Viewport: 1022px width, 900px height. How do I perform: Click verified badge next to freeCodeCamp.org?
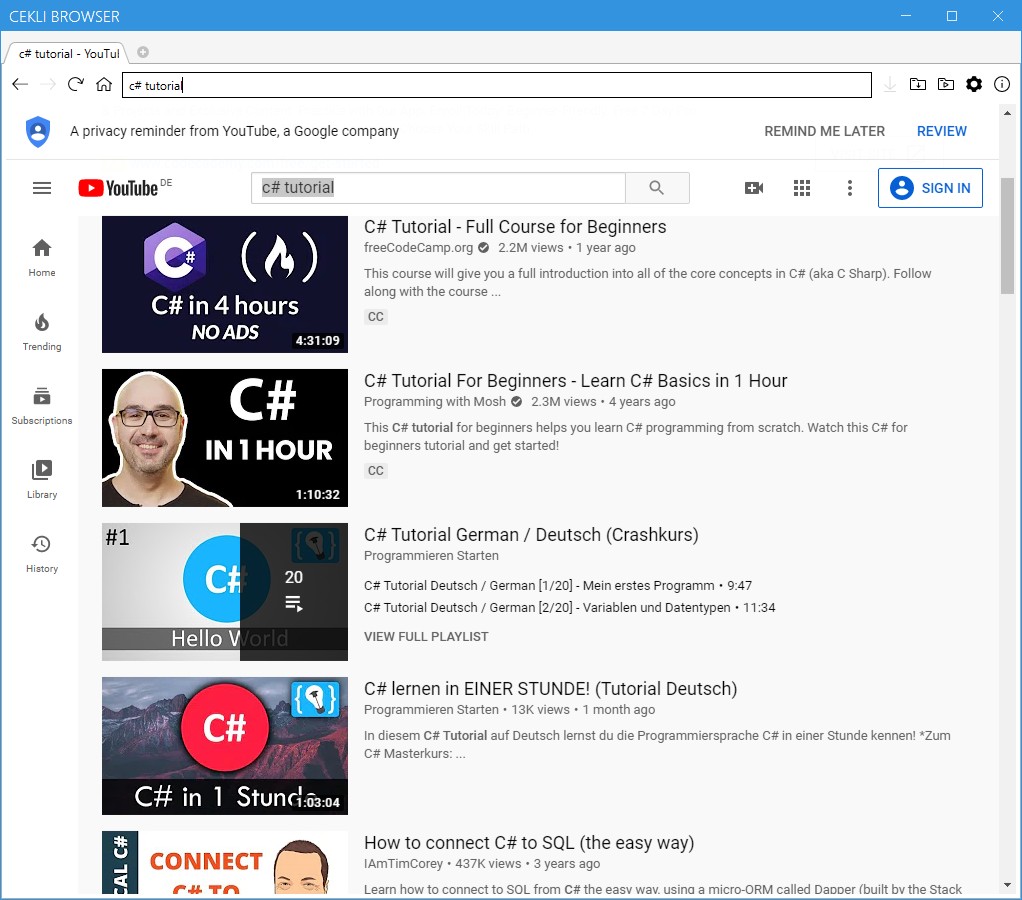(x=484, y=248)
